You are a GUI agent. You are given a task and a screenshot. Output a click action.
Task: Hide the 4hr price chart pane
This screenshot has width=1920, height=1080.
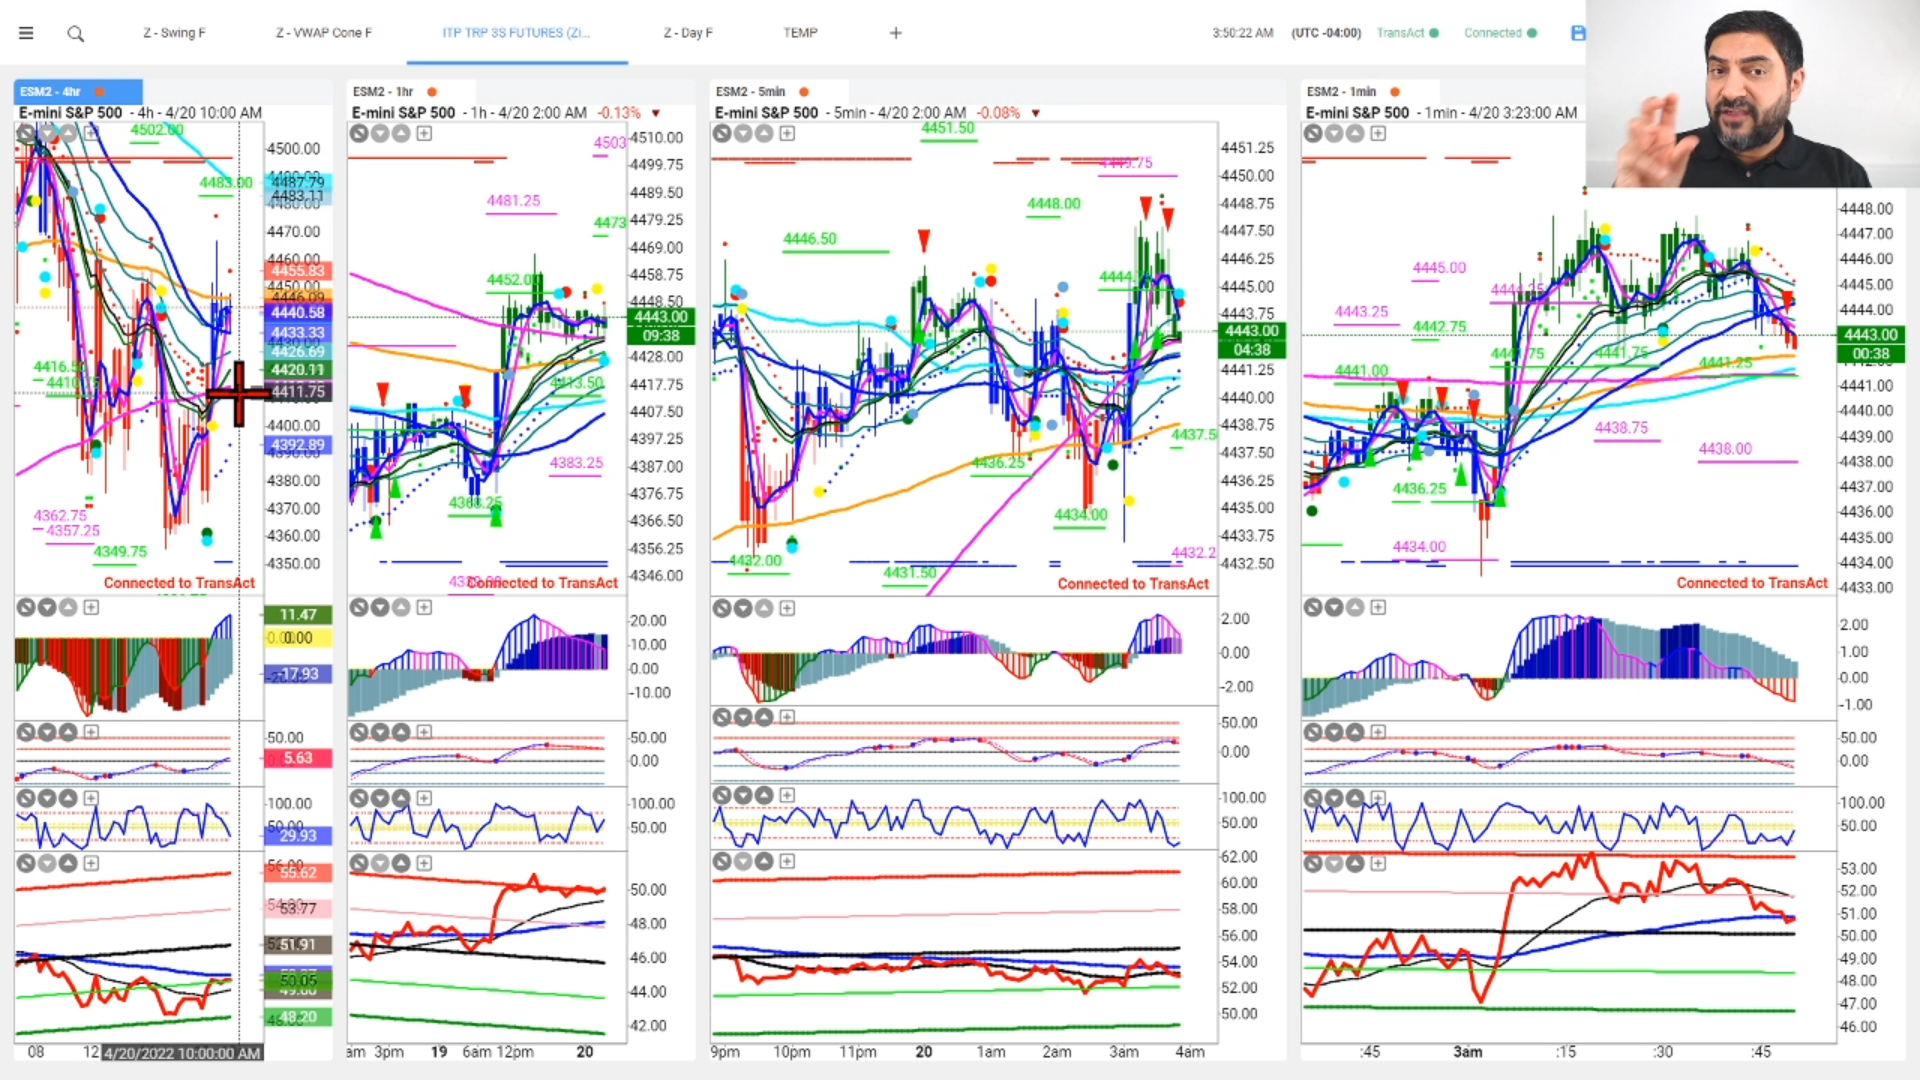pyautogui.click(x=26, y=132)
